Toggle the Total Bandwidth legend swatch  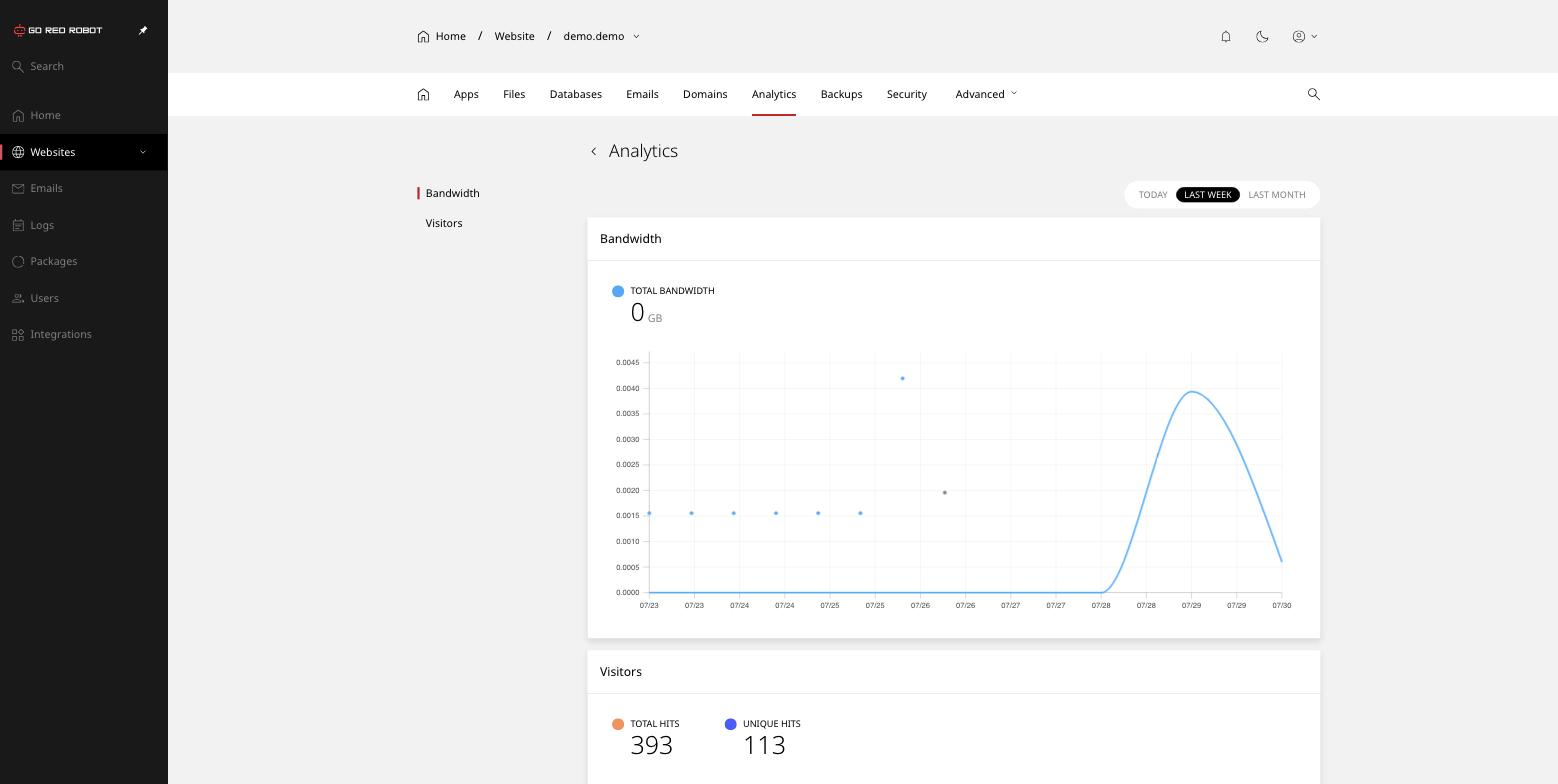(618, 291)
